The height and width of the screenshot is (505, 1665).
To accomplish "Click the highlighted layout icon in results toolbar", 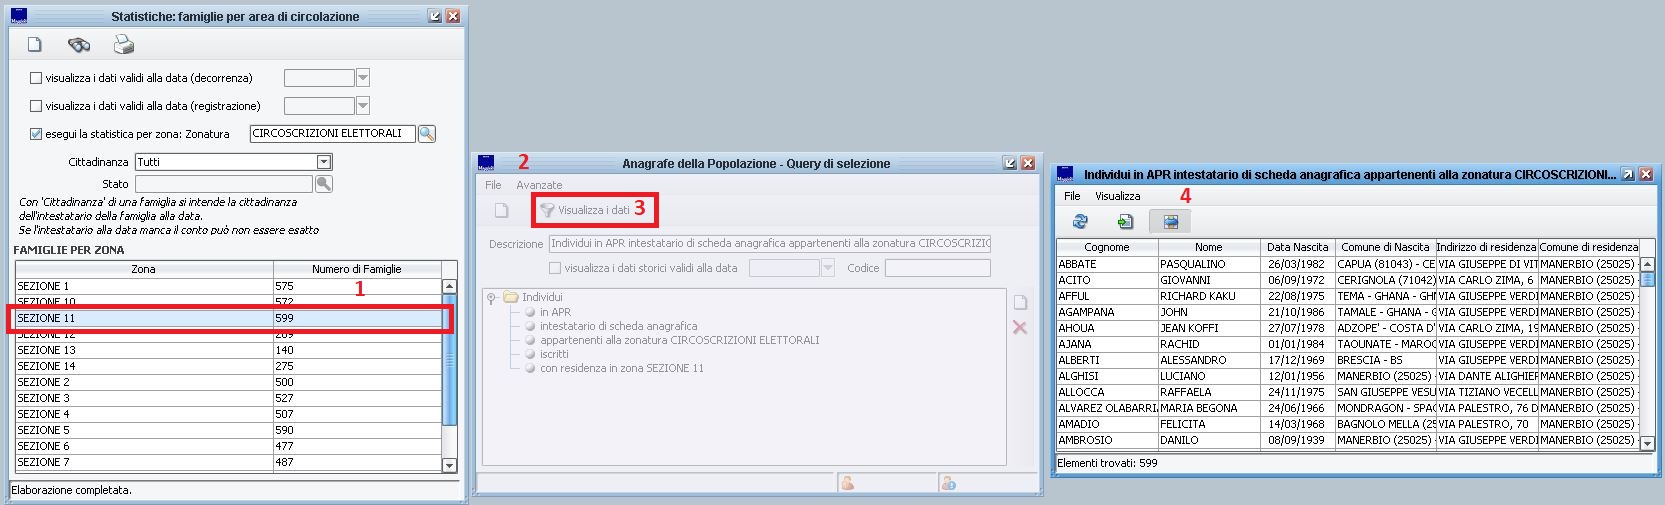I will tap(1170, 222).
